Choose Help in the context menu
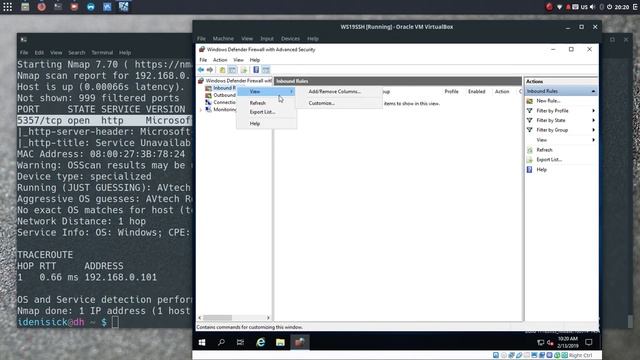 pyautogui.click(x=266, y=123)
